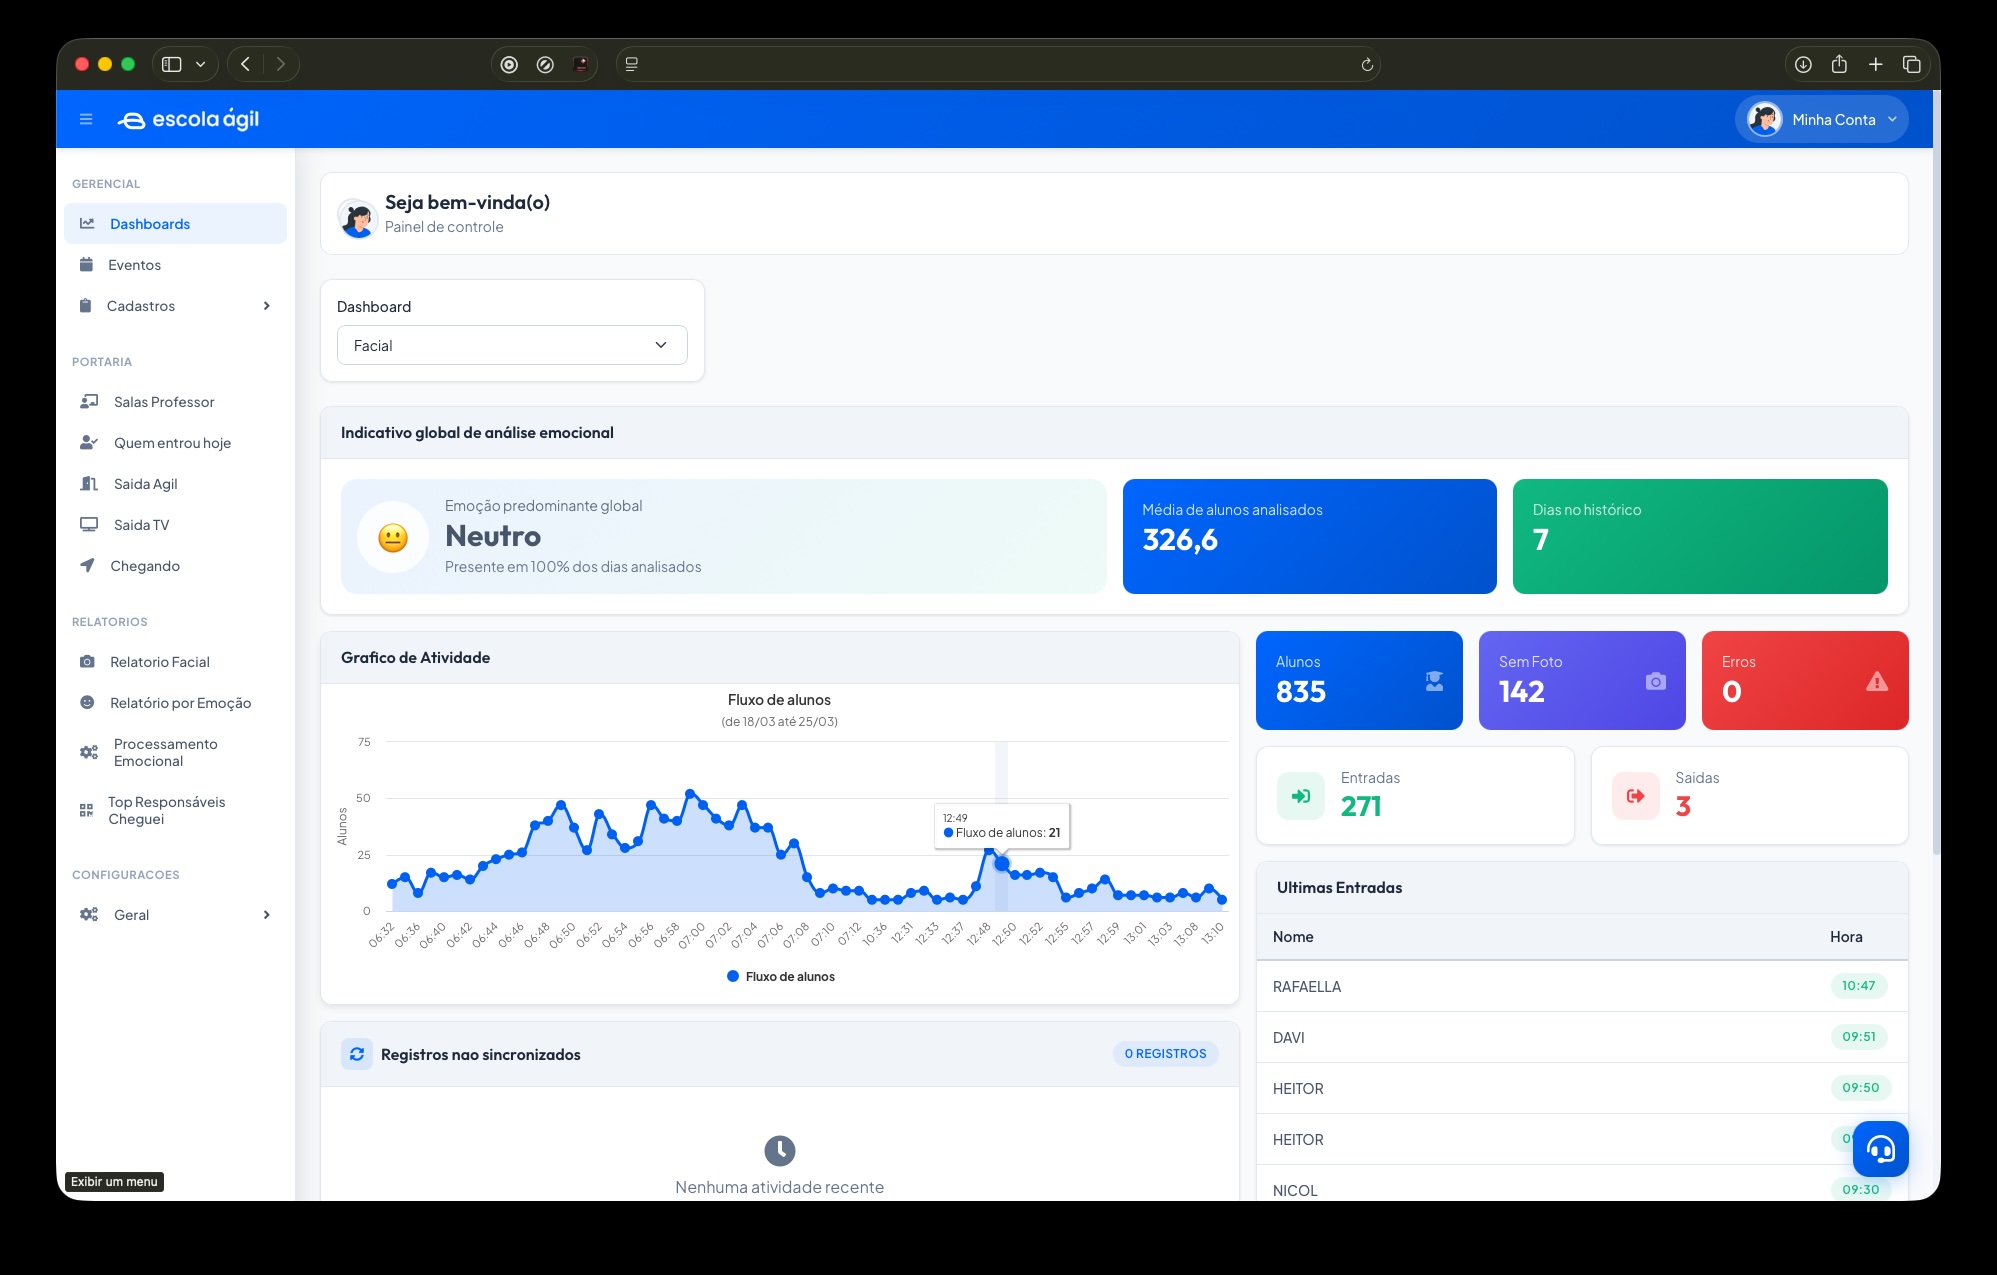Open browser downloads icon in toolbar

[1803, 65]
